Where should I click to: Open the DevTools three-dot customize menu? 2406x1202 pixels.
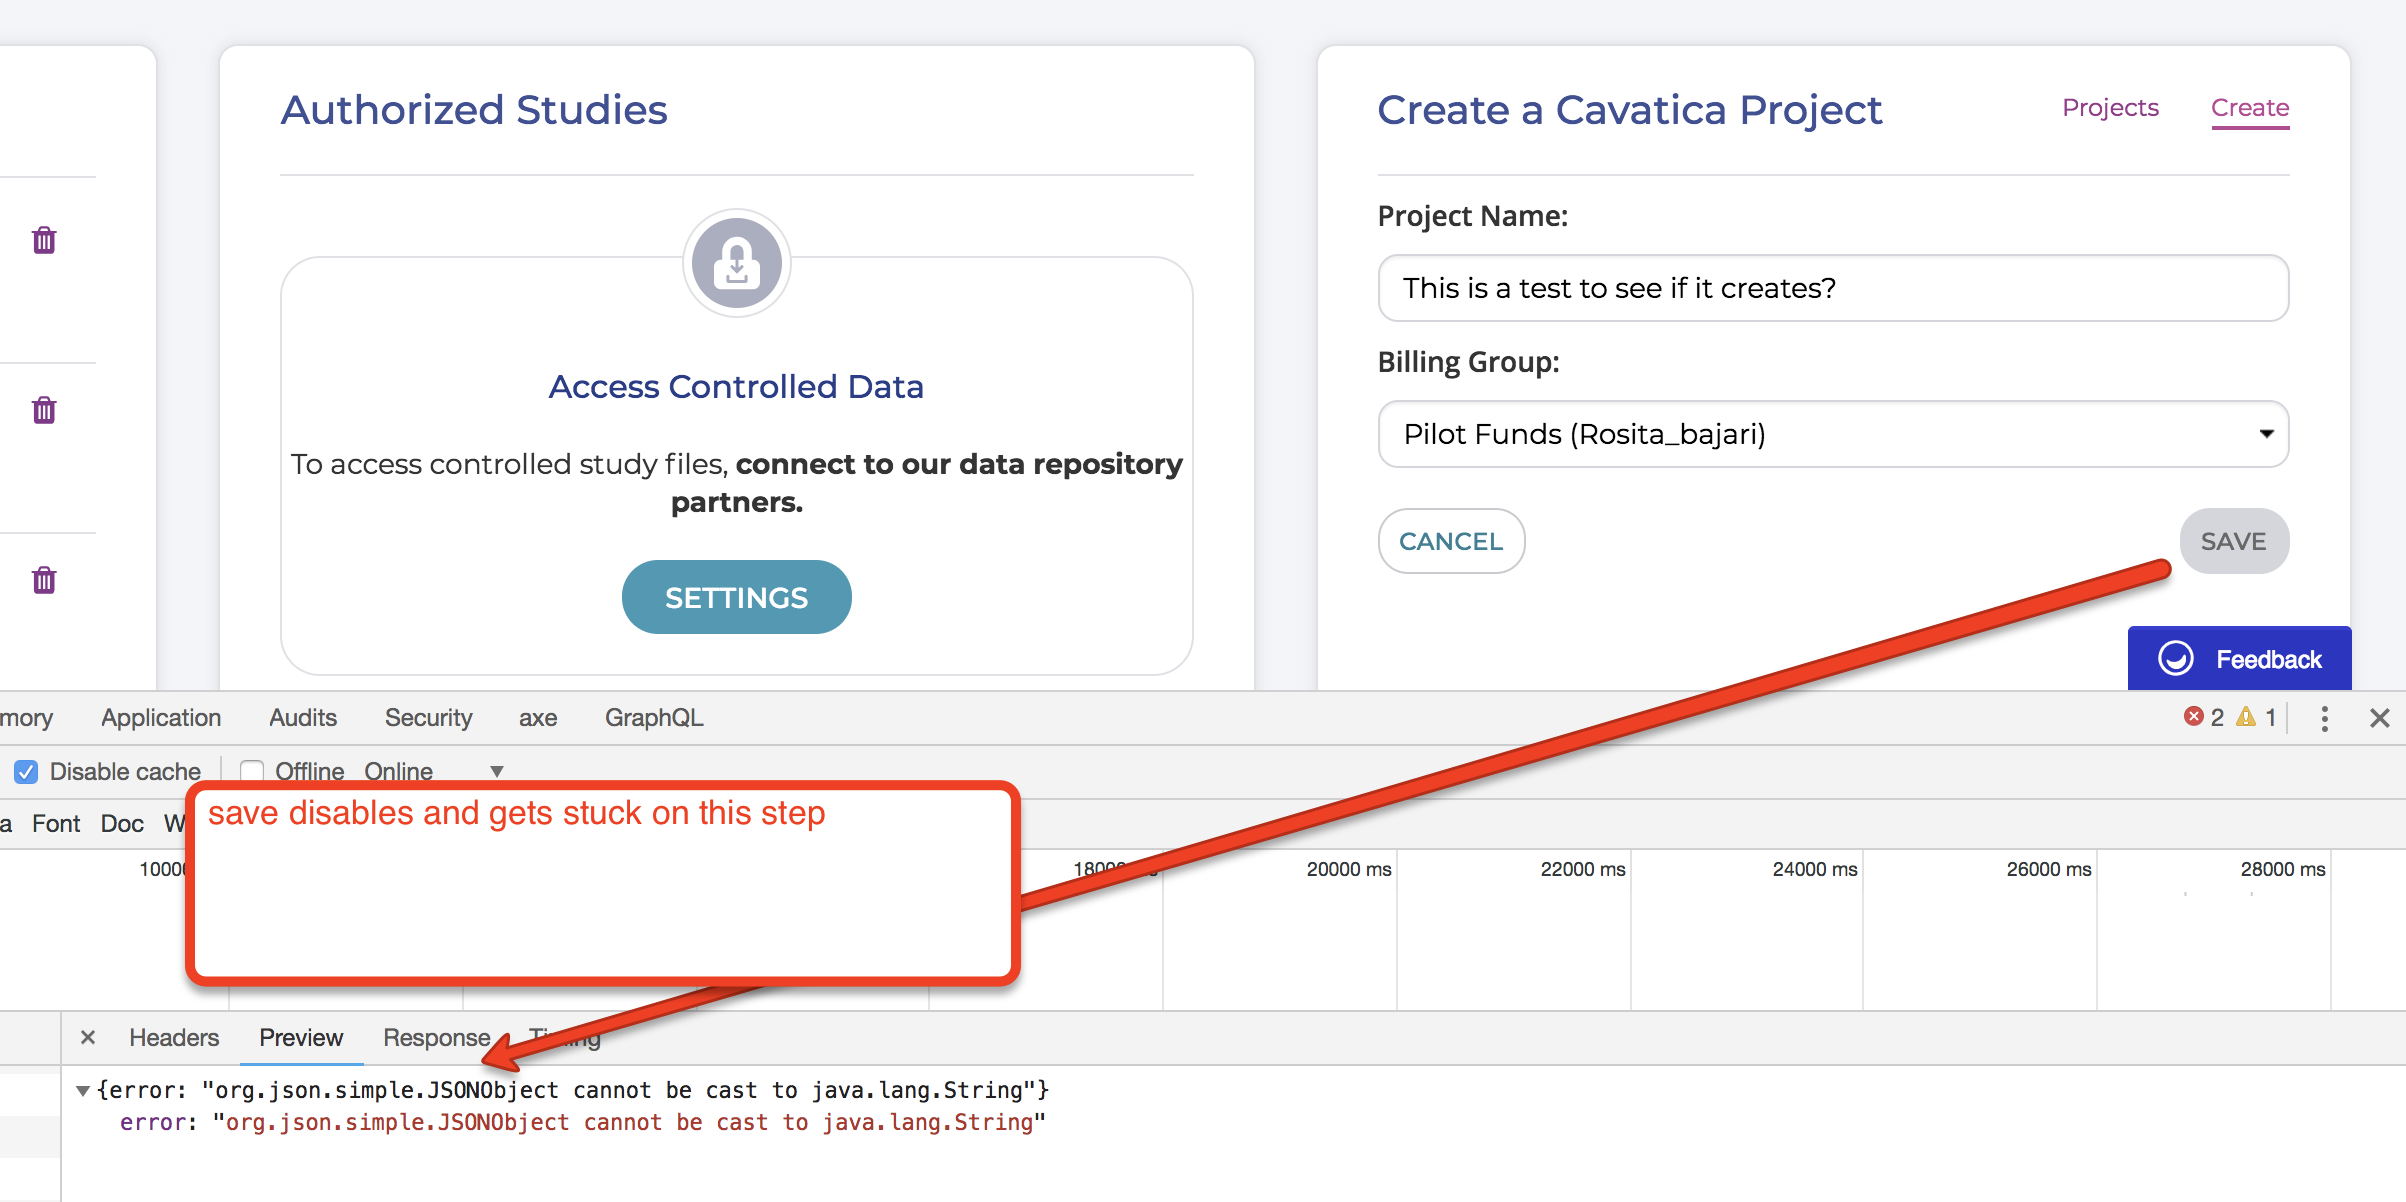[2324, 717]
